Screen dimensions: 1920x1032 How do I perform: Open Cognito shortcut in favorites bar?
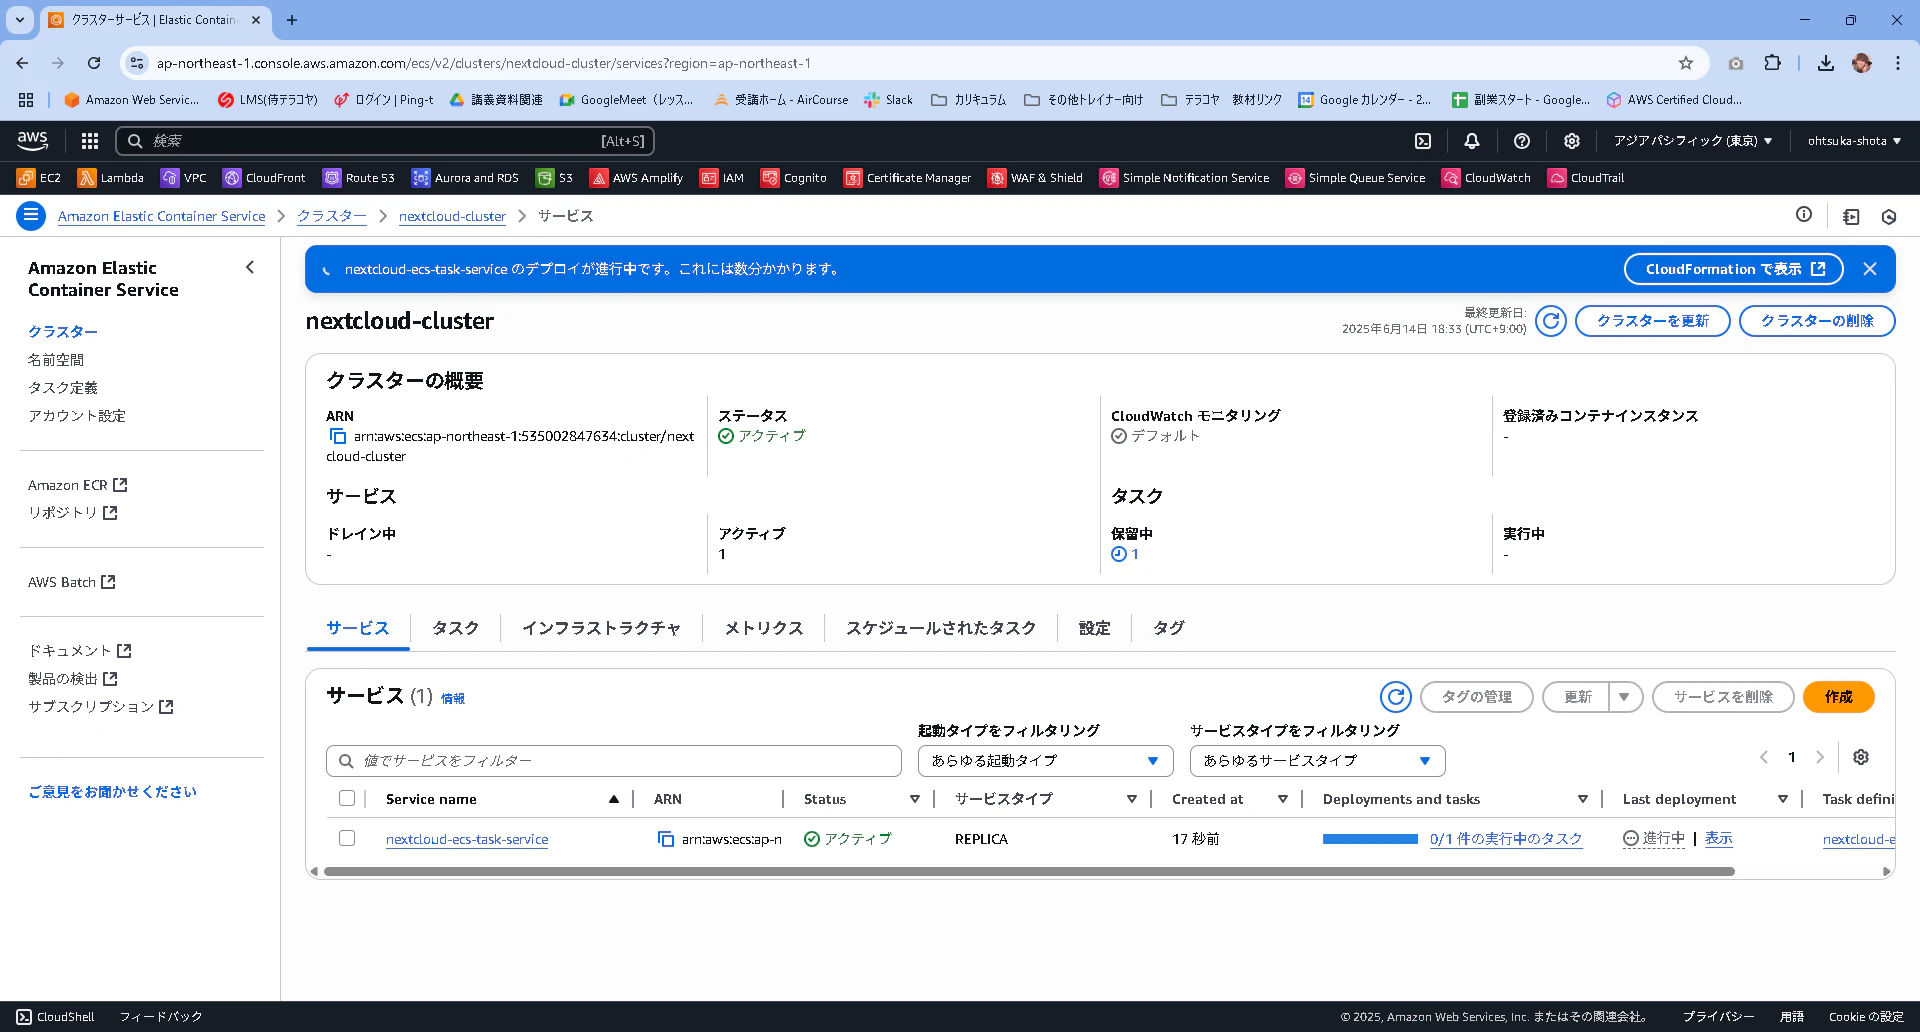pyautogui.click(x=794, y=178)
